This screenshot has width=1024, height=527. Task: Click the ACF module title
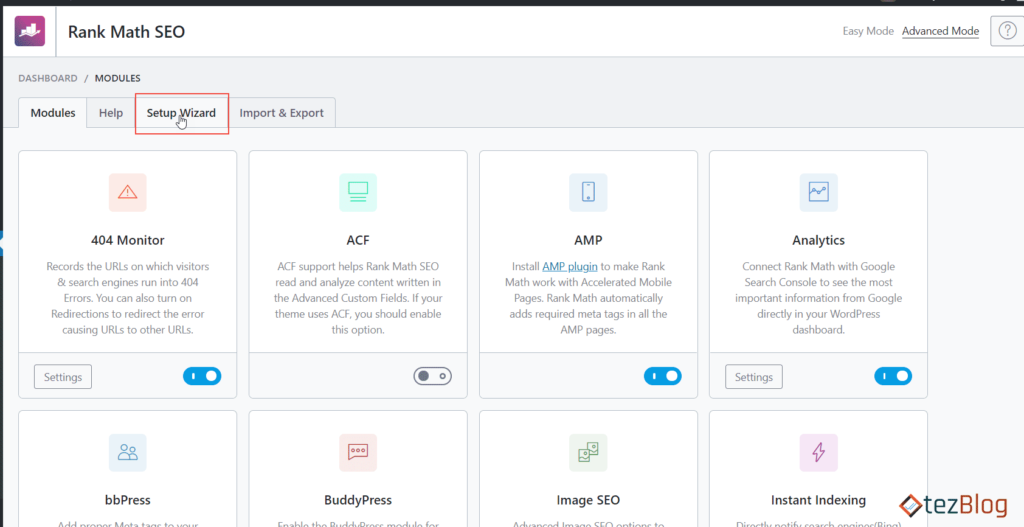pyautogui.click(x=358, y=240)
